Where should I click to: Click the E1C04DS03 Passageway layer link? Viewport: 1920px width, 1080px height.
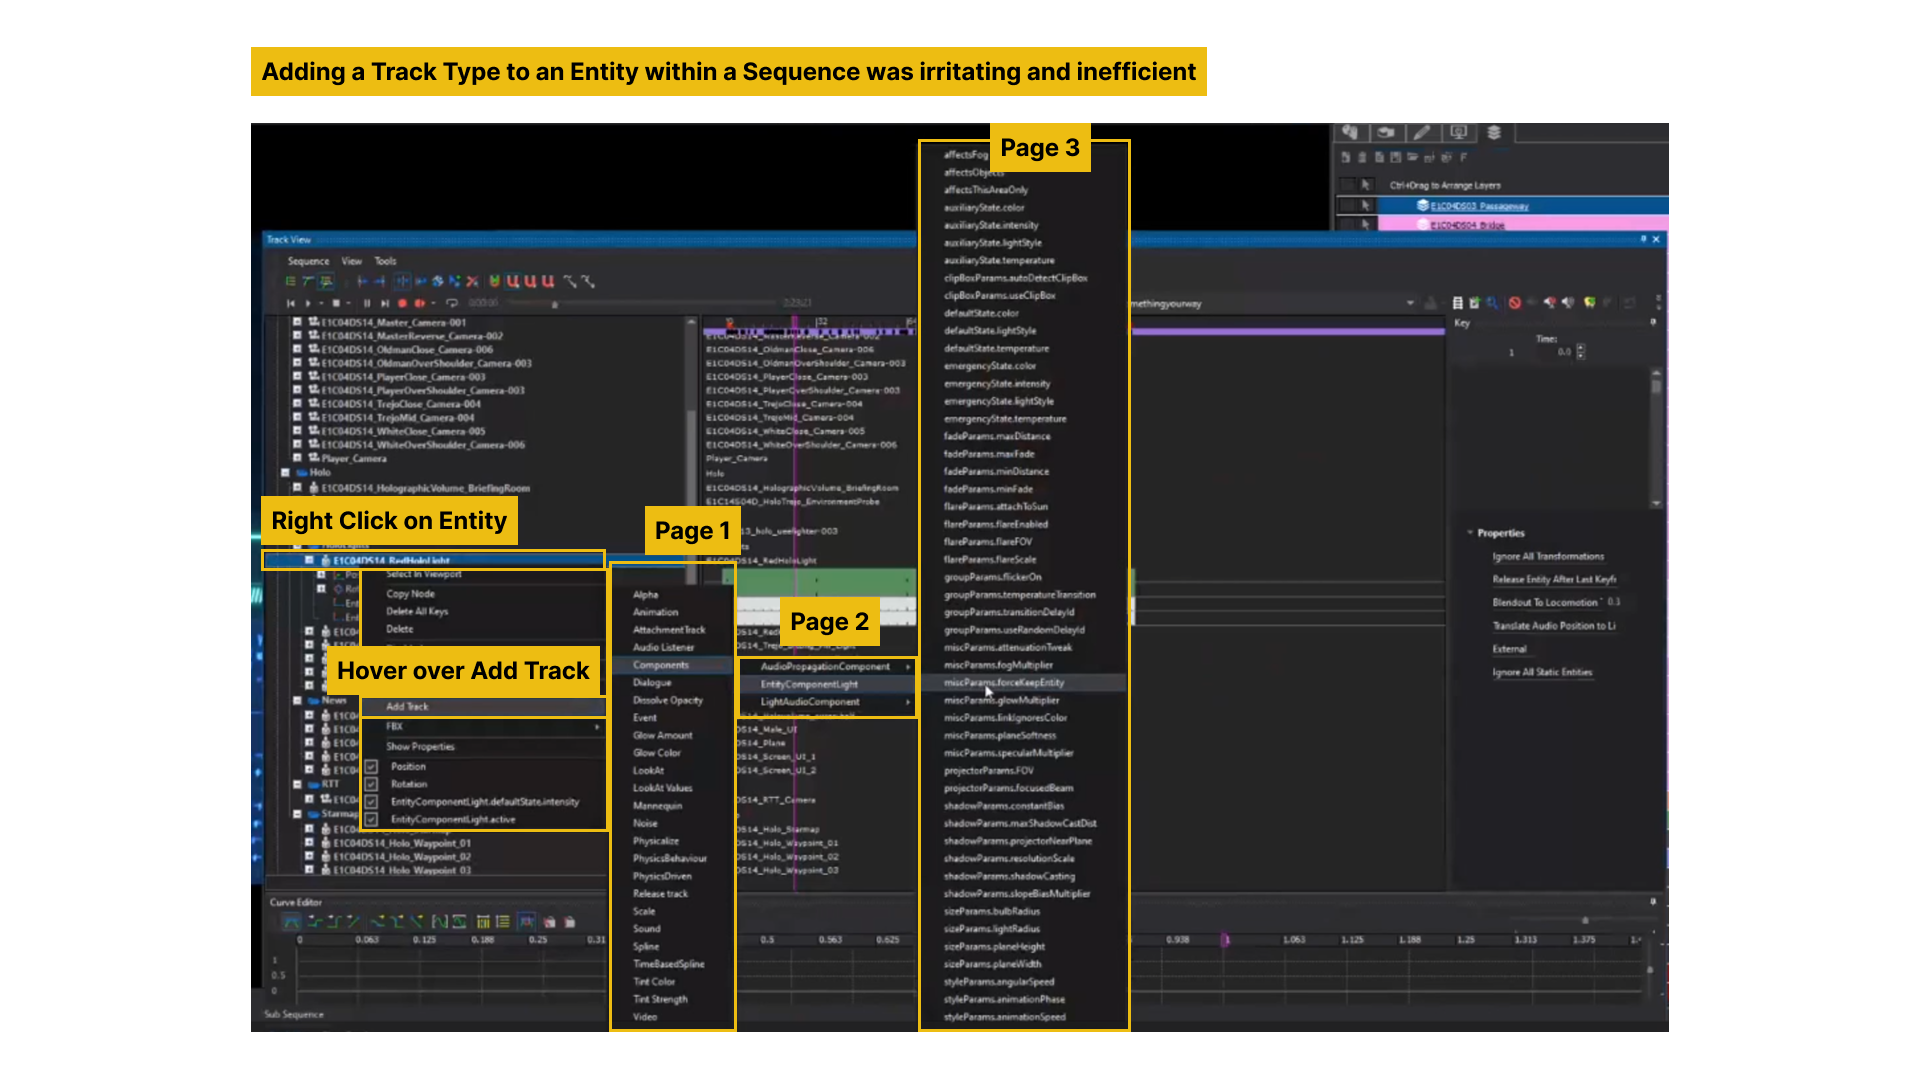coord(1479,206)
